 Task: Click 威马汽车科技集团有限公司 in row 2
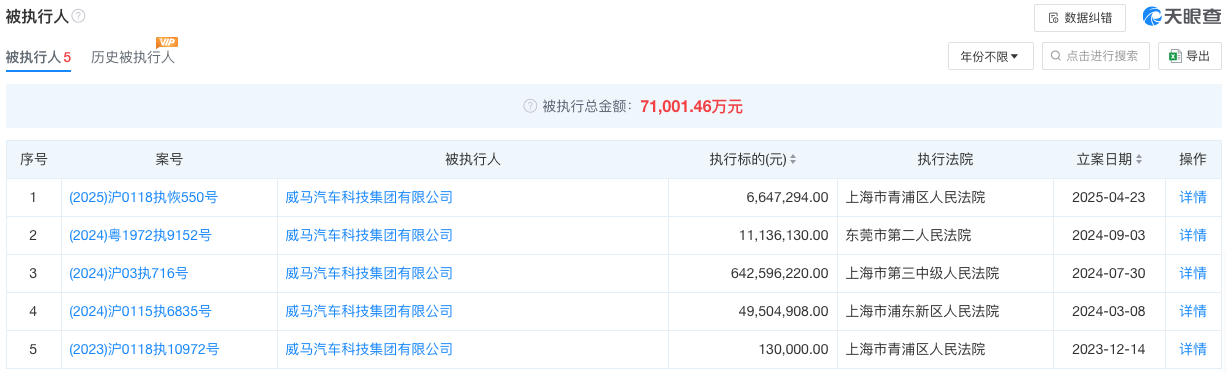369,235
